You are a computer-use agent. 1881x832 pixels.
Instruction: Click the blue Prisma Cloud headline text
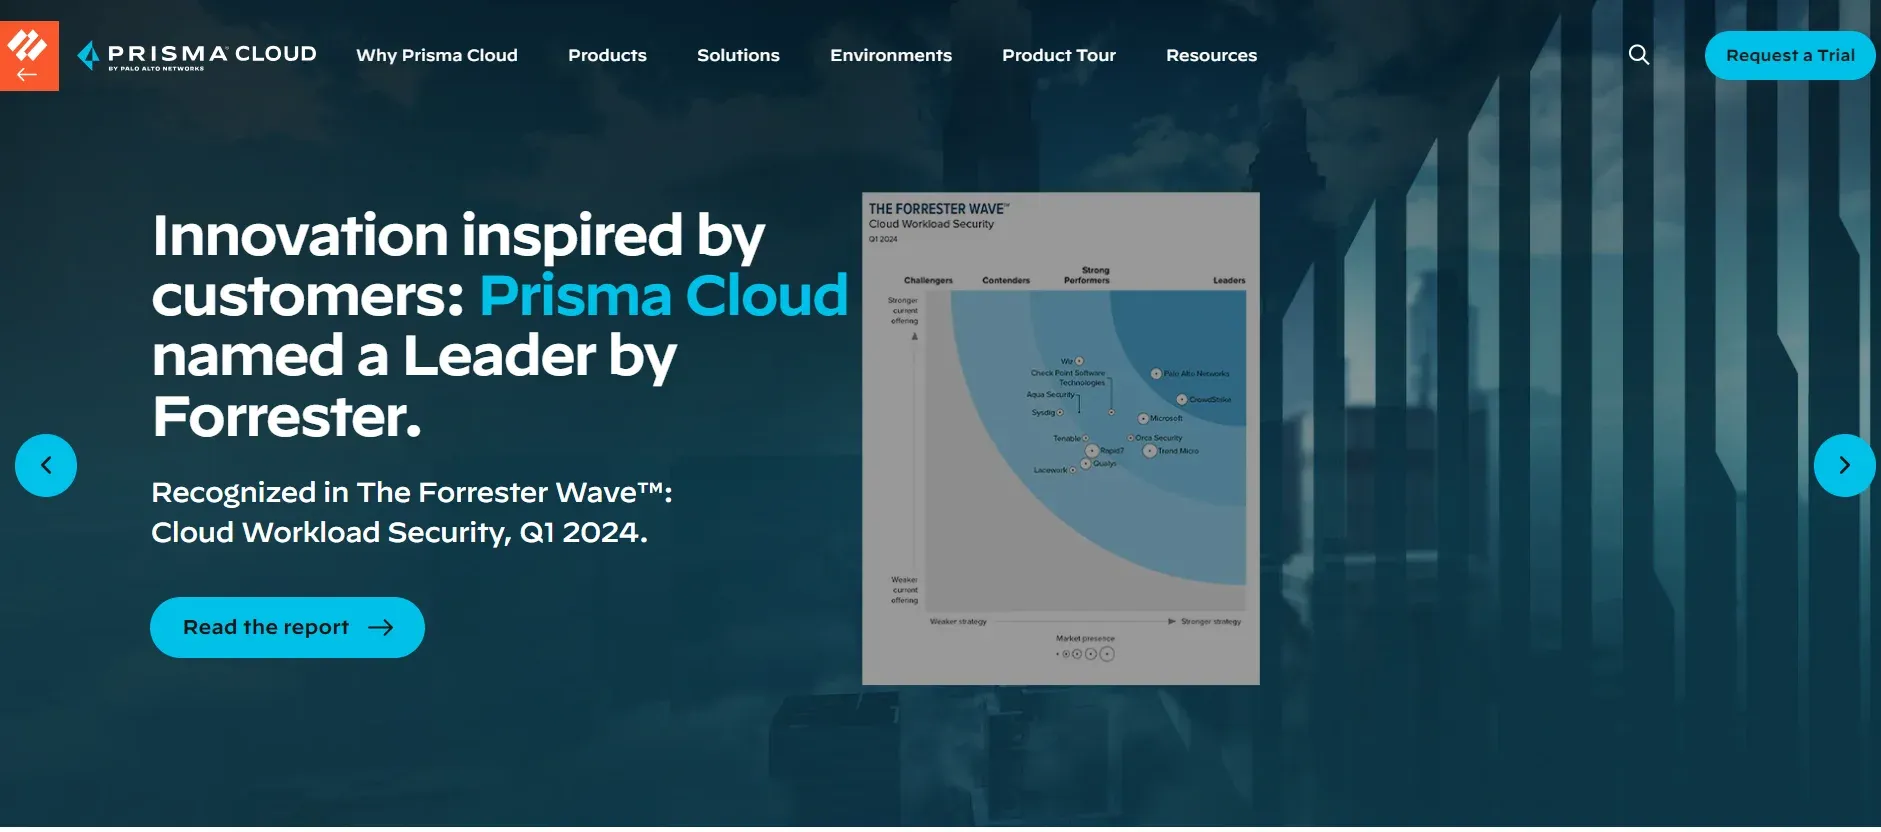(664, 296)
